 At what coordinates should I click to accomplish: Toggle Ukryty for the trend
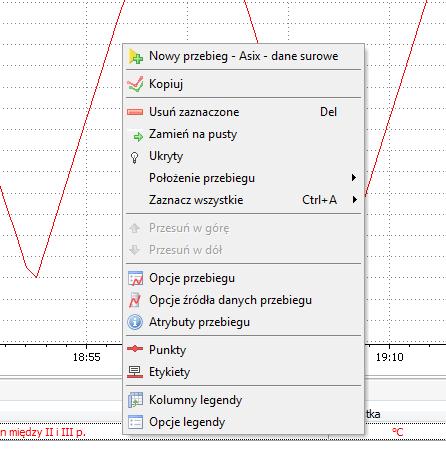coord(243,156)
